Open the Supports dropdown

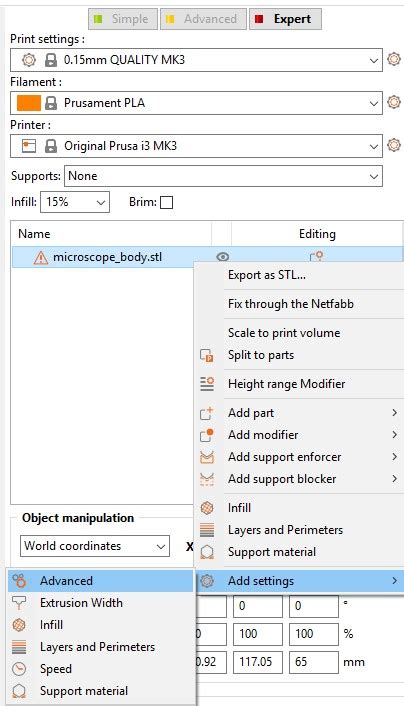coord(223,176)
